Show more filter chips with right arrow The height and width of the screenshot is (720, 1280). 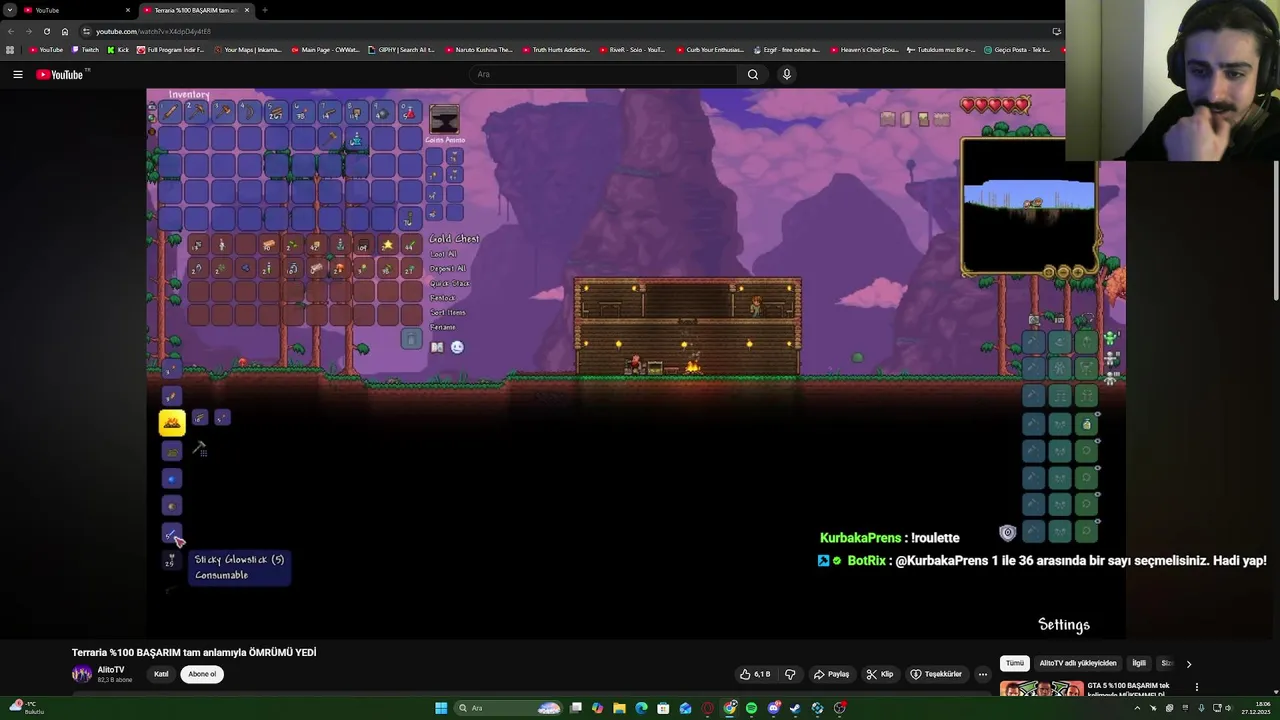tap(1188, 664)
